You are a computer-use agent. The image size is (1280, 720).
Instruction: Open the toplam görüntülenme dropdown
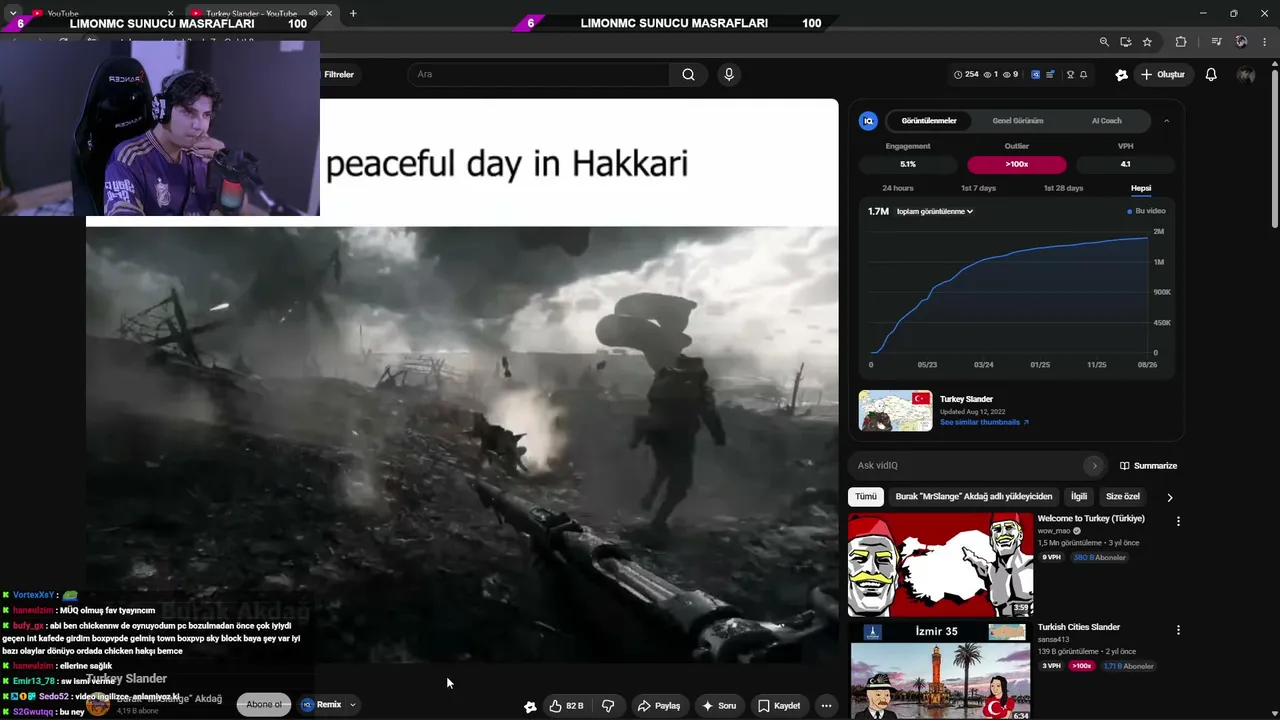click(x=935, y=211)
